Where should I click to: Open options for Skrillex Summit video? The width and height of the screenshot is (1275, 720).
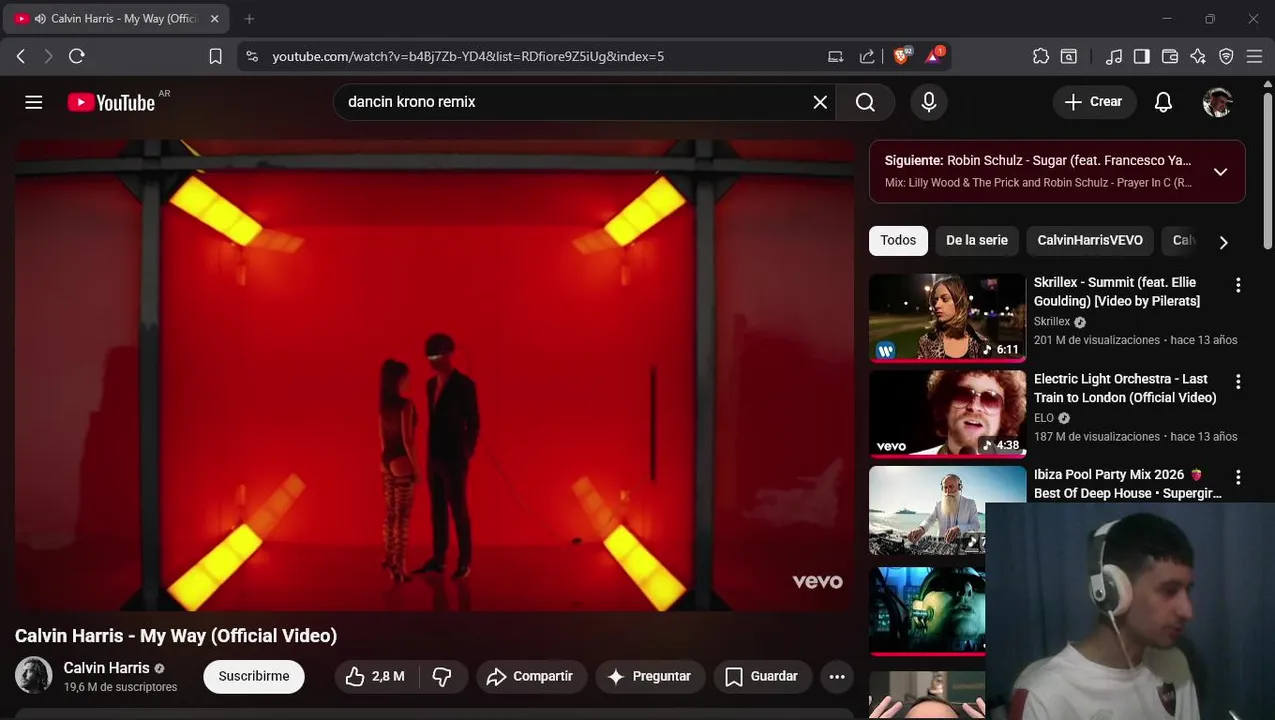[x=1238, y=285]
